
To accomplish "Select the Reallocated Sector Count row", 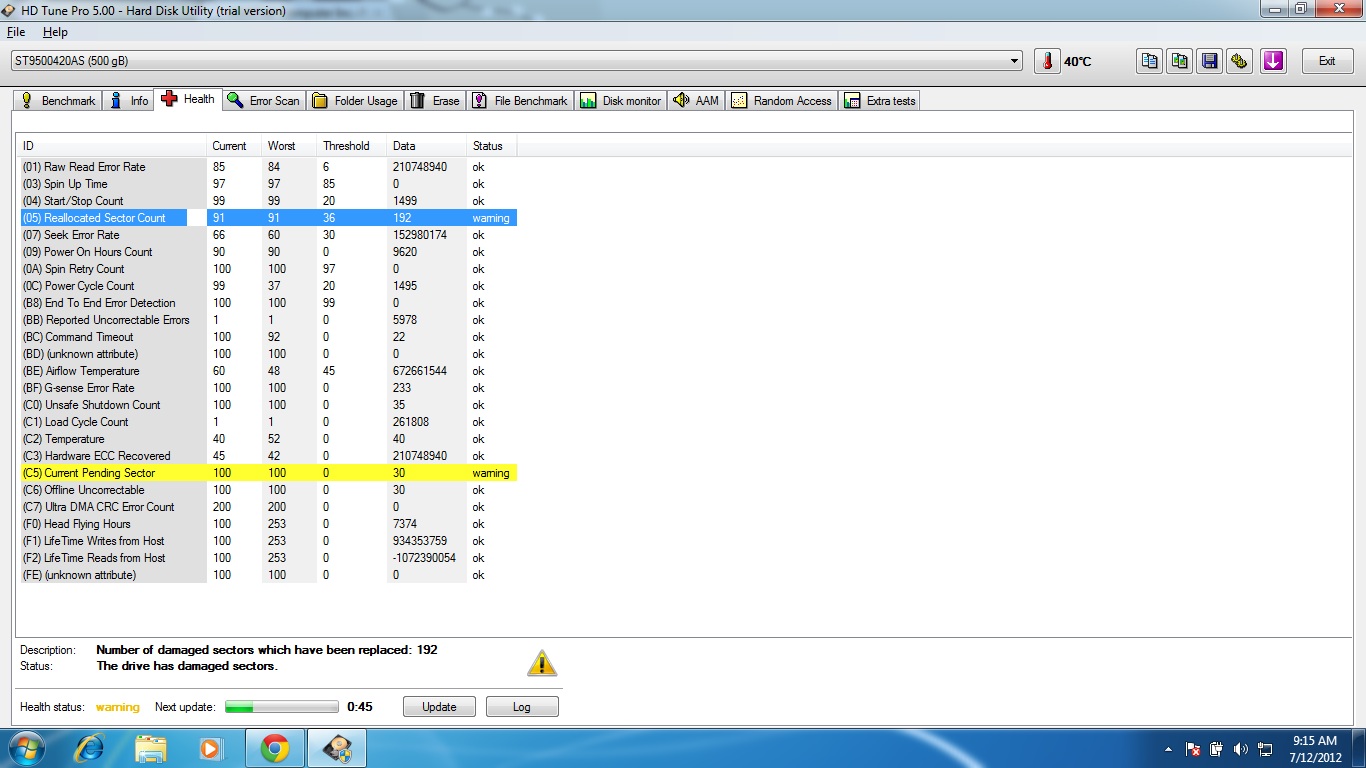I will [x=267, y=218].
